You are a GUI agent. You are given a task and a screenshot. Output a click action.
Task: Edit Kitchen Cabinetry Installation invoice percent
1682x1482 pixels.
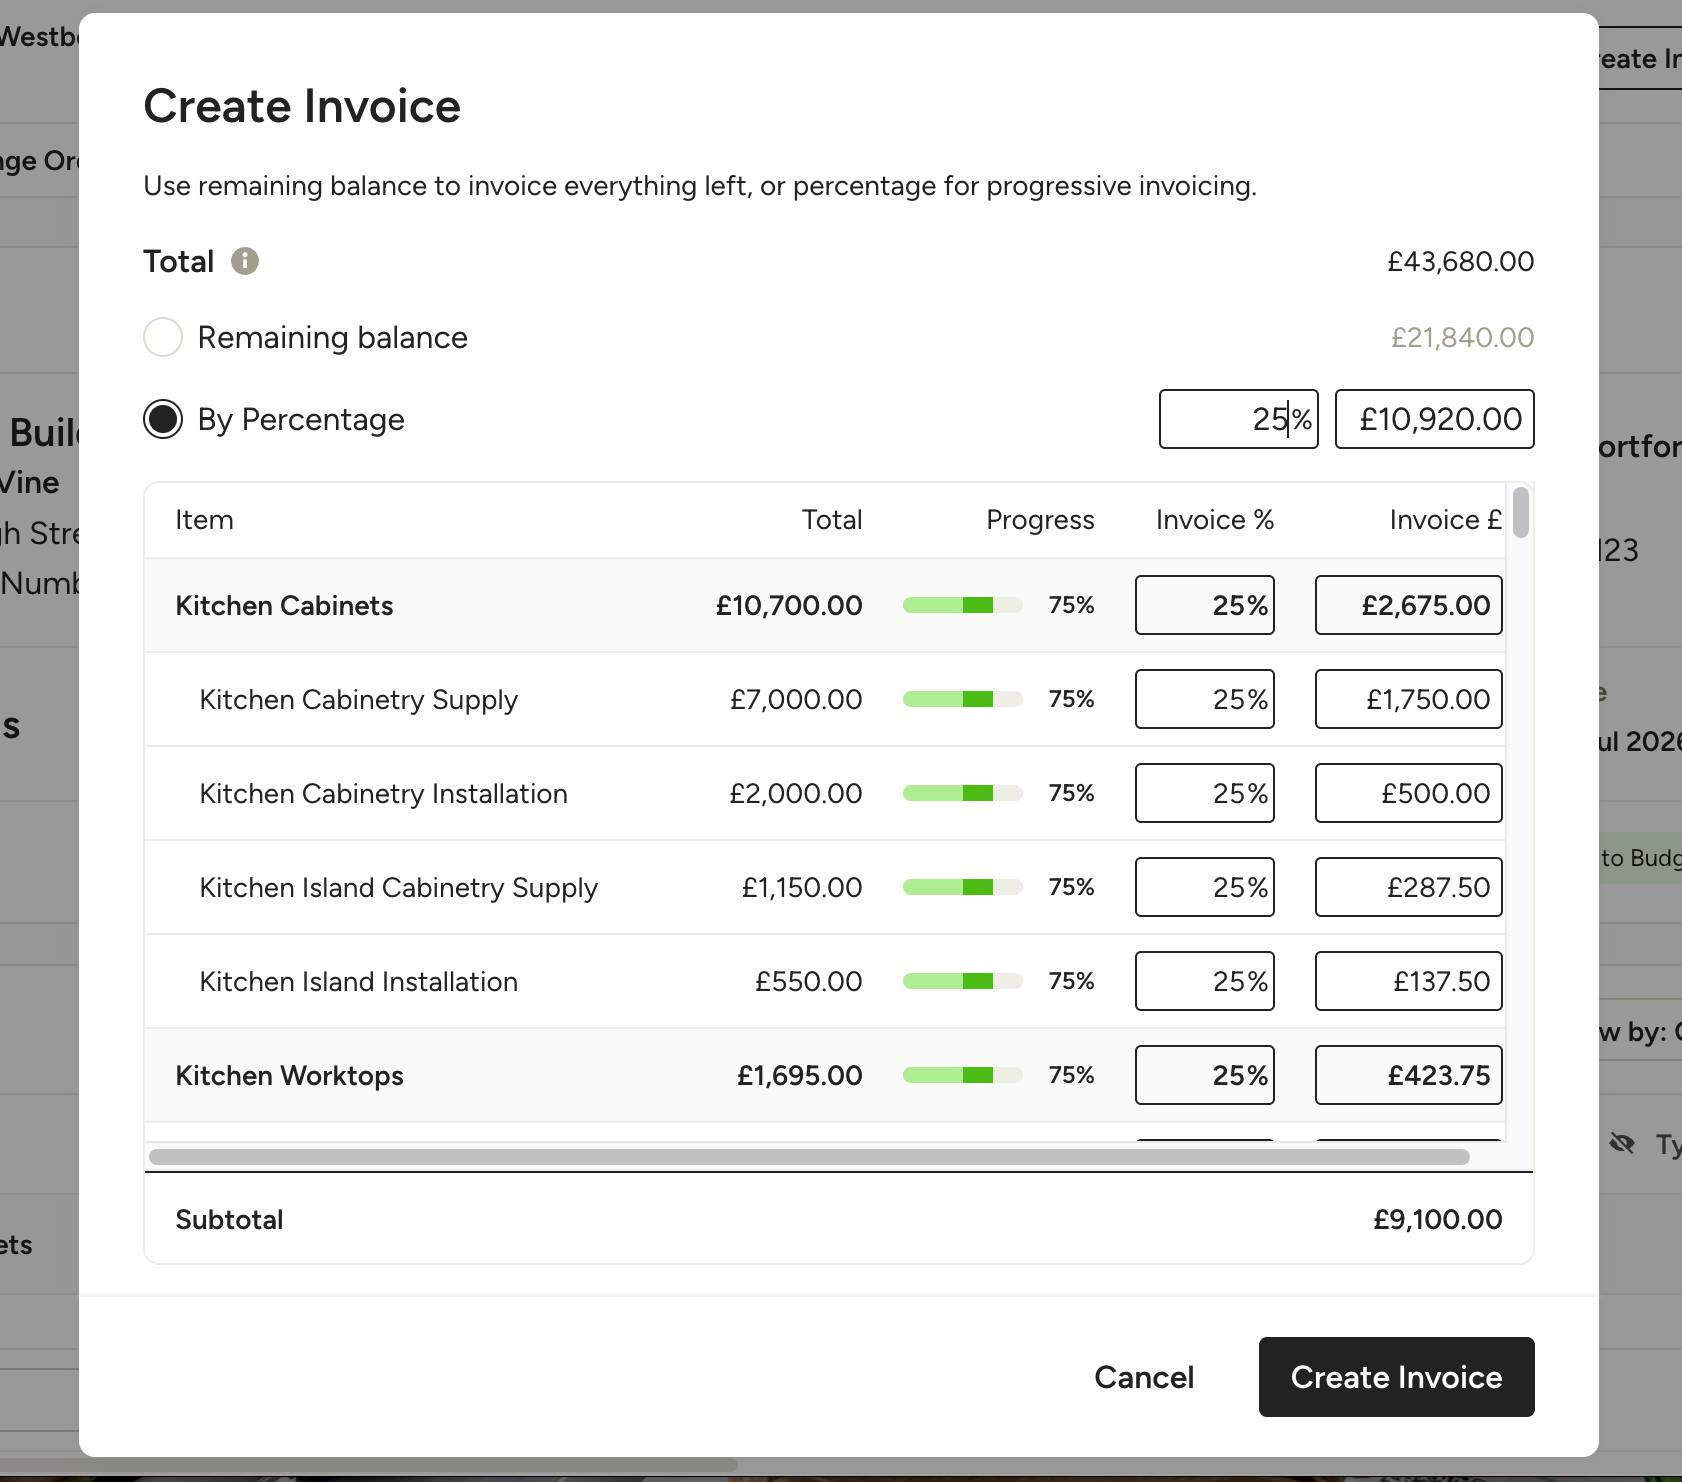click(x=1204, y=793)
